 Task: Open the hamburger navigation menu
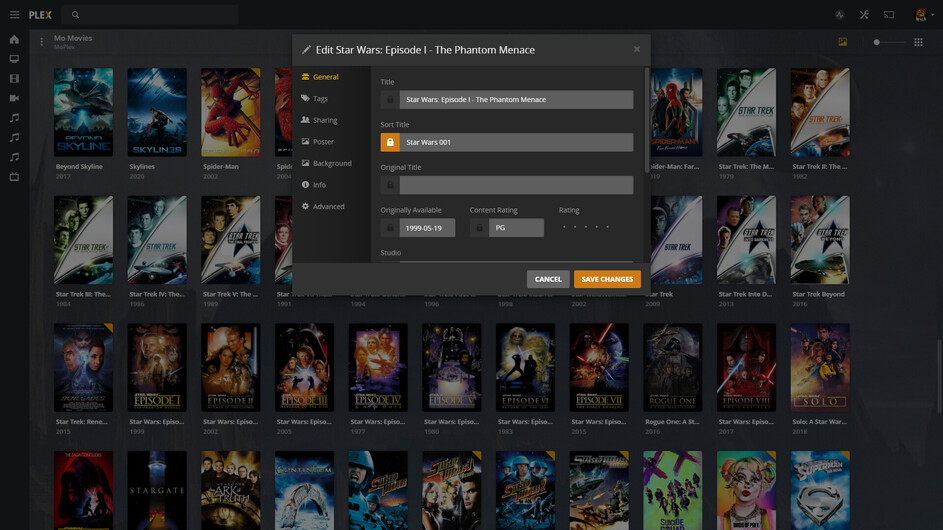click(14, 14)
